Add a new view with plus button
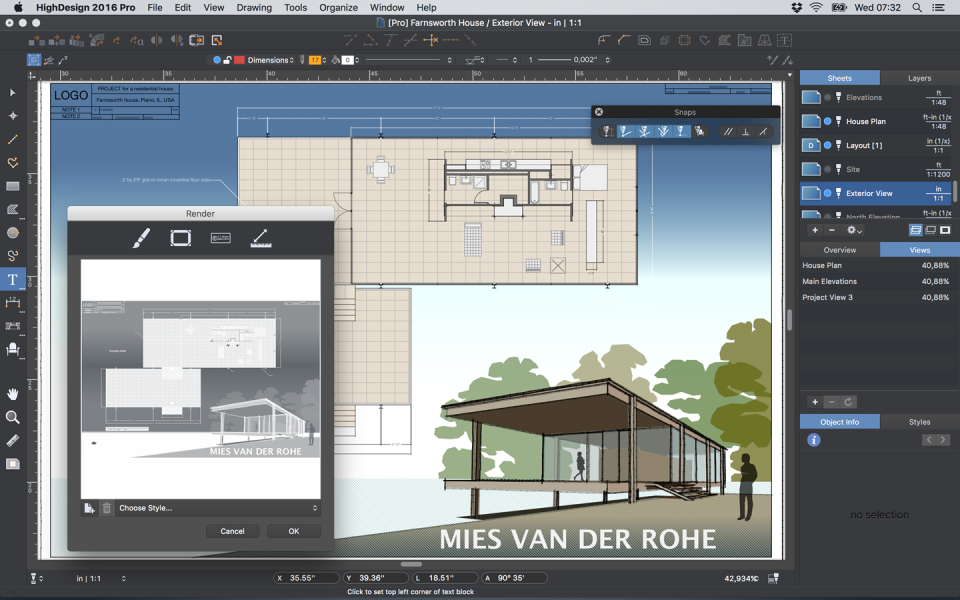960x600 pixels. click(815, 402)
